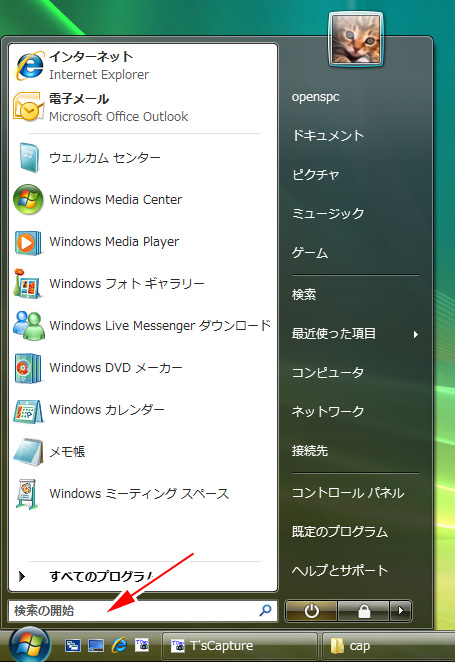Open ヘルプとサポート
Image resolution: width=455 pixels, height=662 pixels.
coord(340,570)
